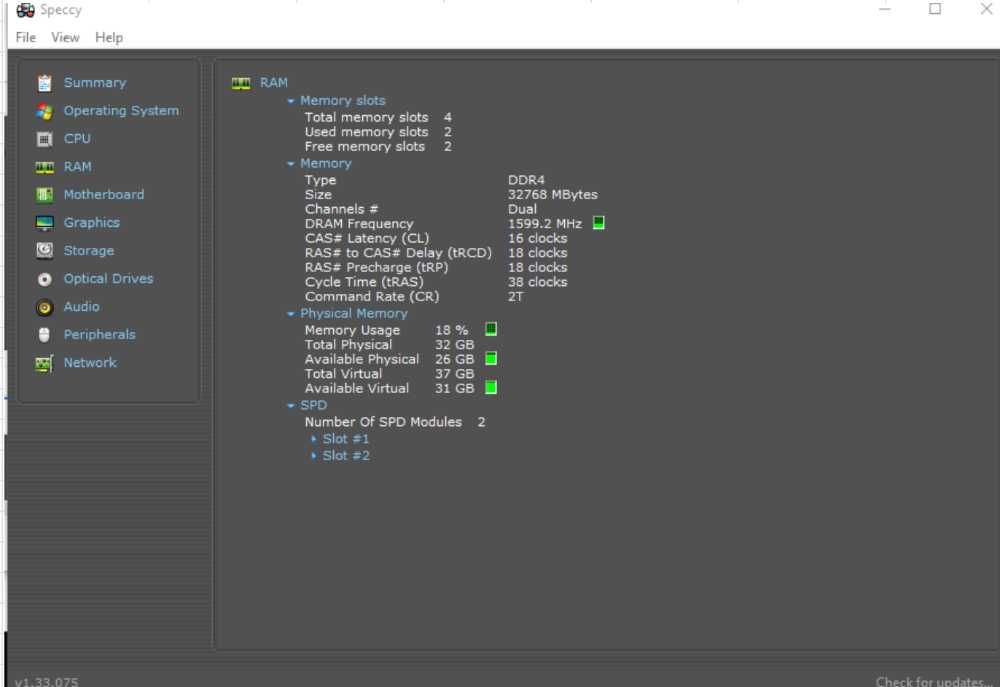Click the Audio speaker icon
The height and width of the screenshot is (687, 1000).
tap(44, 307)
